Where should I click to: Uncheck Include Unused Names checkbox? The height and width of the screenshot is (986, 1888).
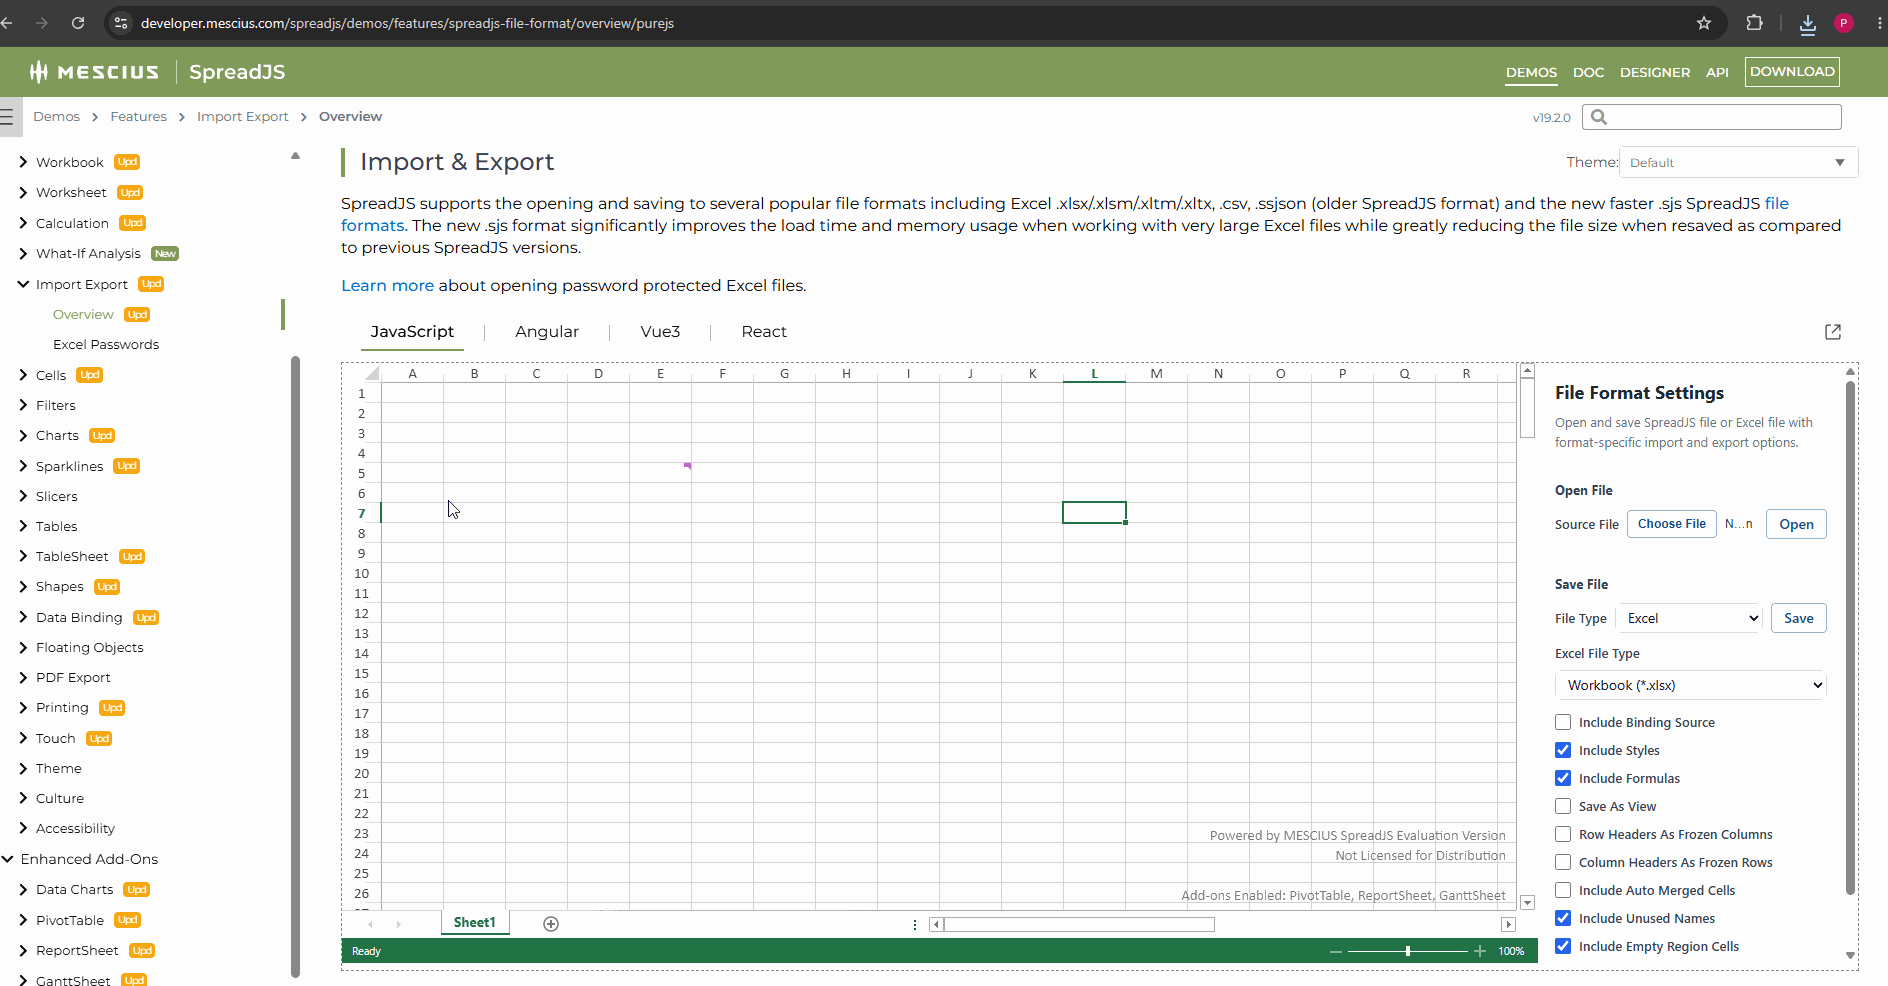[x=1563, y=918]
